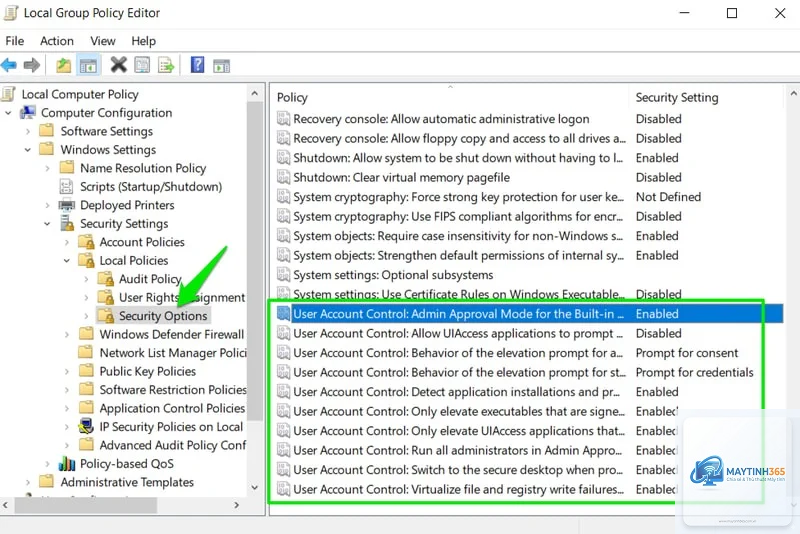800x534 pixels.
Task: Toggle the Show/Hide Action Pane icon
Action: (221, 65)
